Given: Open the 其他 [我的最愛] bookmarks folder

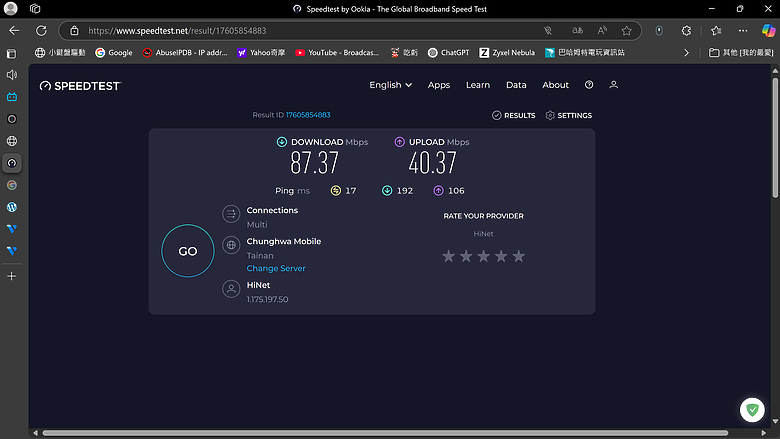Looking at the screenshot, I should pos(741,53).
